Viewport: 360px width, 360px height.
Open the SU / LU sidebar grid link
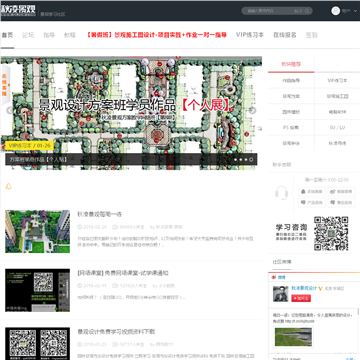point(337,128)
